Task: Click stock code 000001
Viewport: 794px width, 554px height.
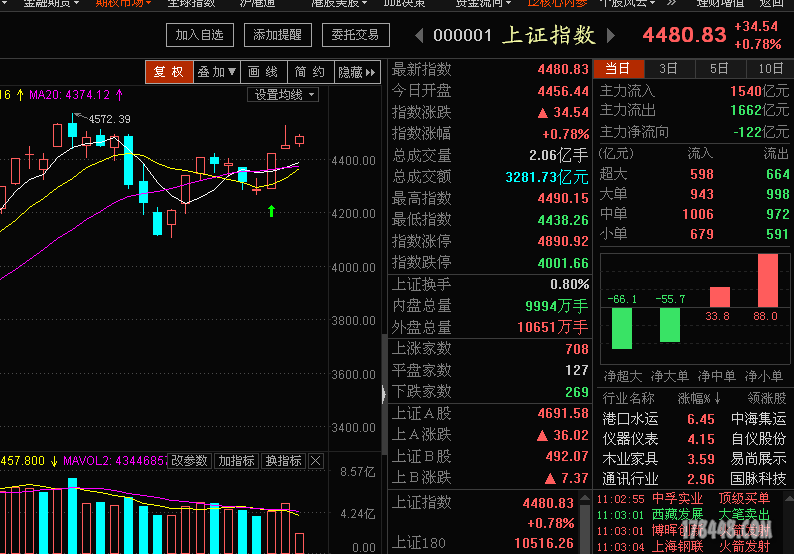Action: (x=462, y=35)
